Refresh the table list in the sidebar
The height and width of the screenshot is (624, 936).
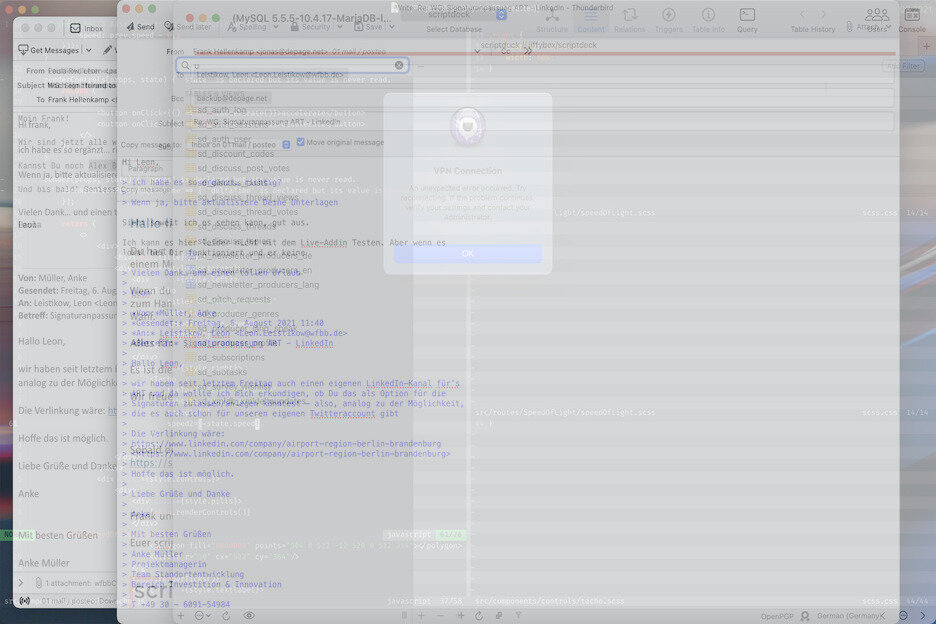(226, 615)
